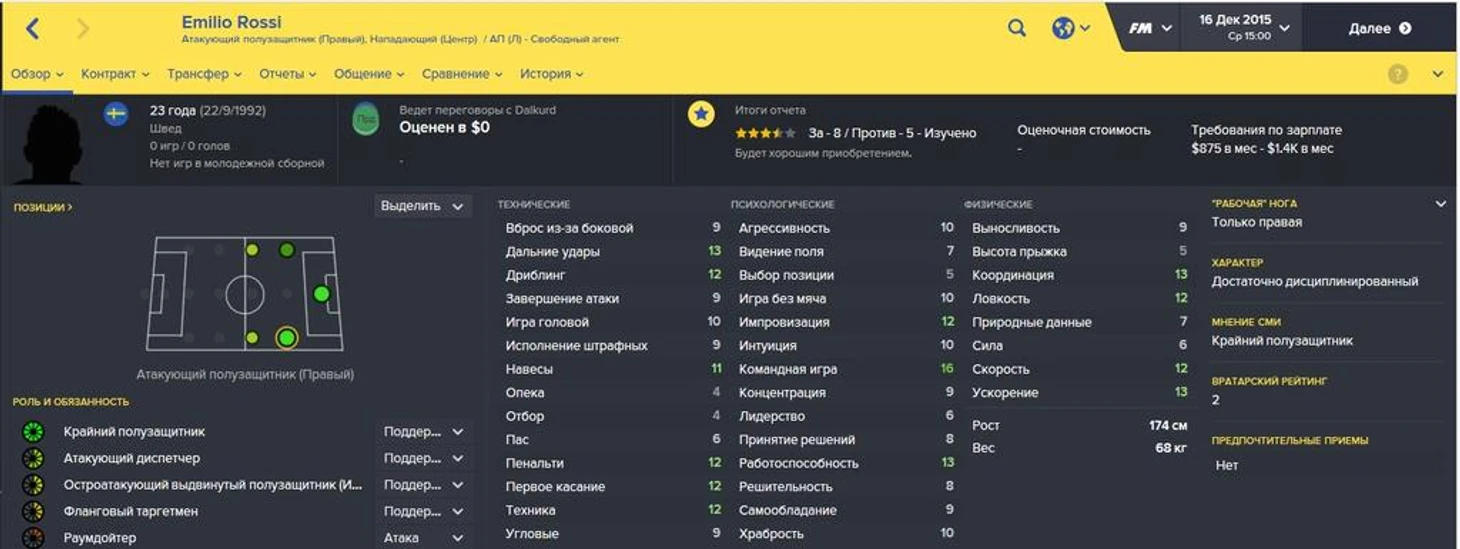1460x549 pixels.
Task: Click the Swedish flag icon
Action: [116, 114]
